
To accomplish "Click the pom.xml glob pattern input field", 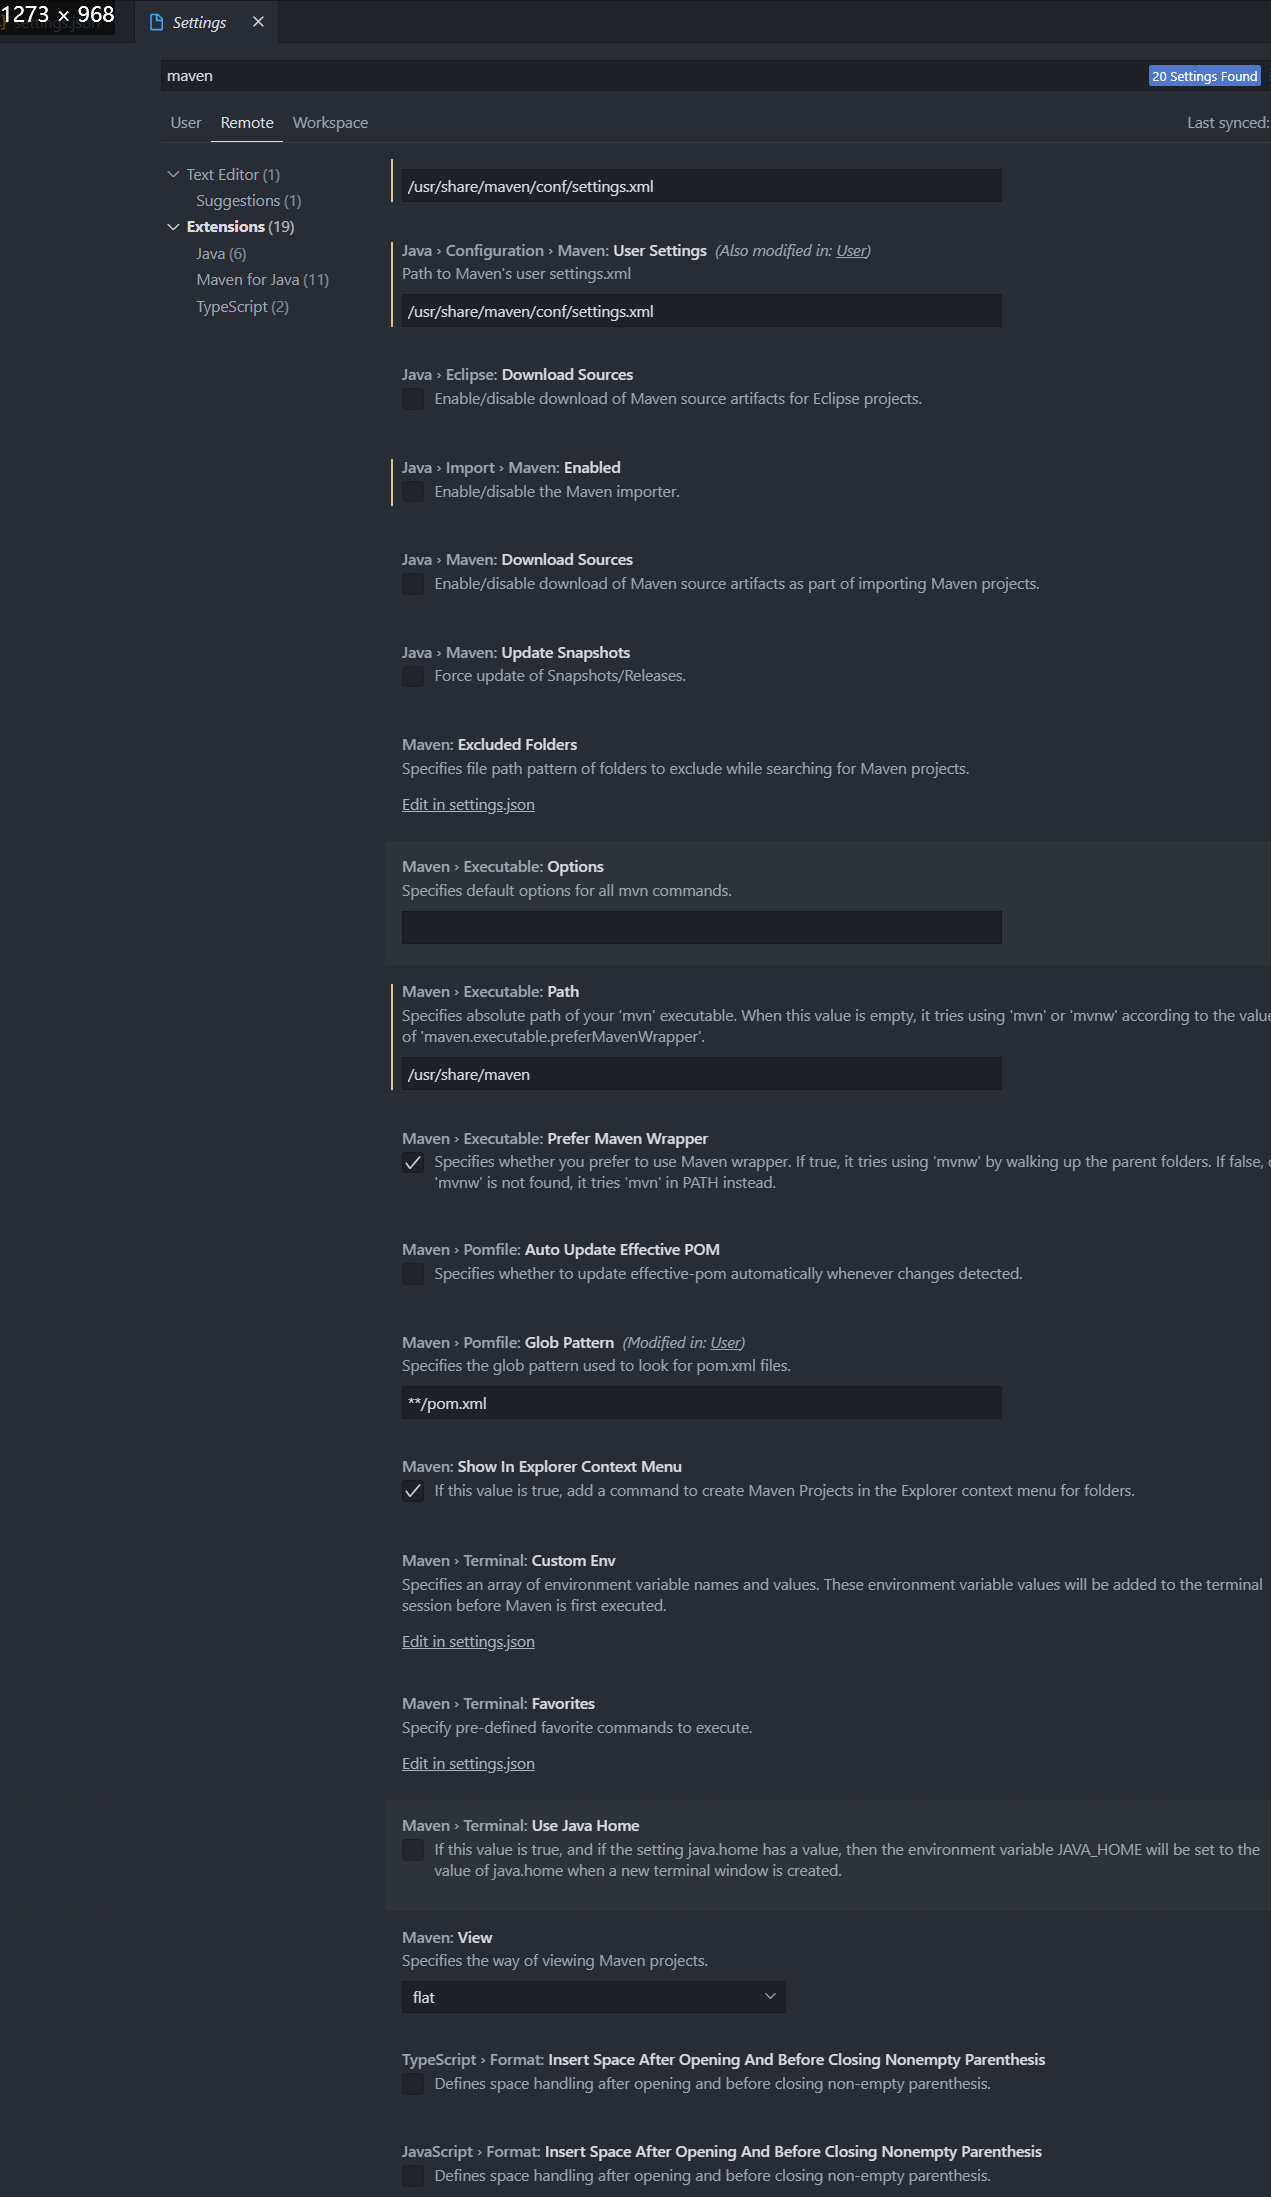I will point(700,1403).
